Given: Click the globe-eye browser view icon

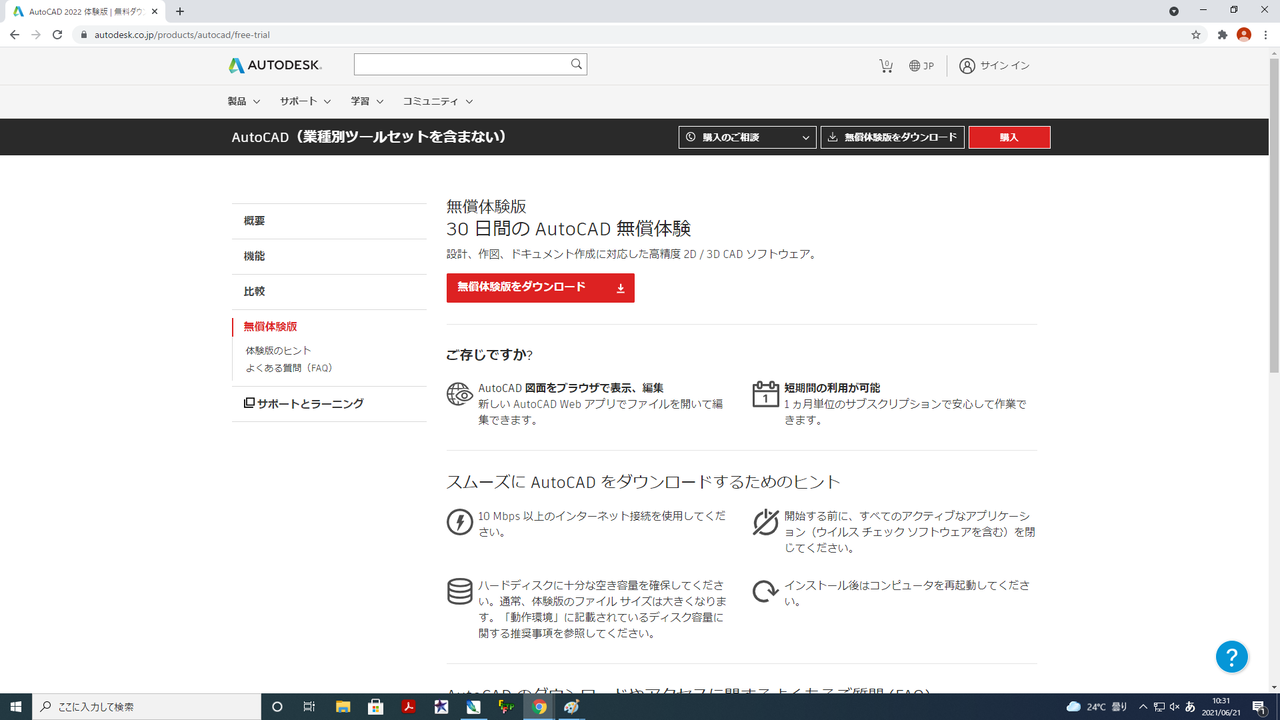Looking at the screenshot, I should (459, 394).
